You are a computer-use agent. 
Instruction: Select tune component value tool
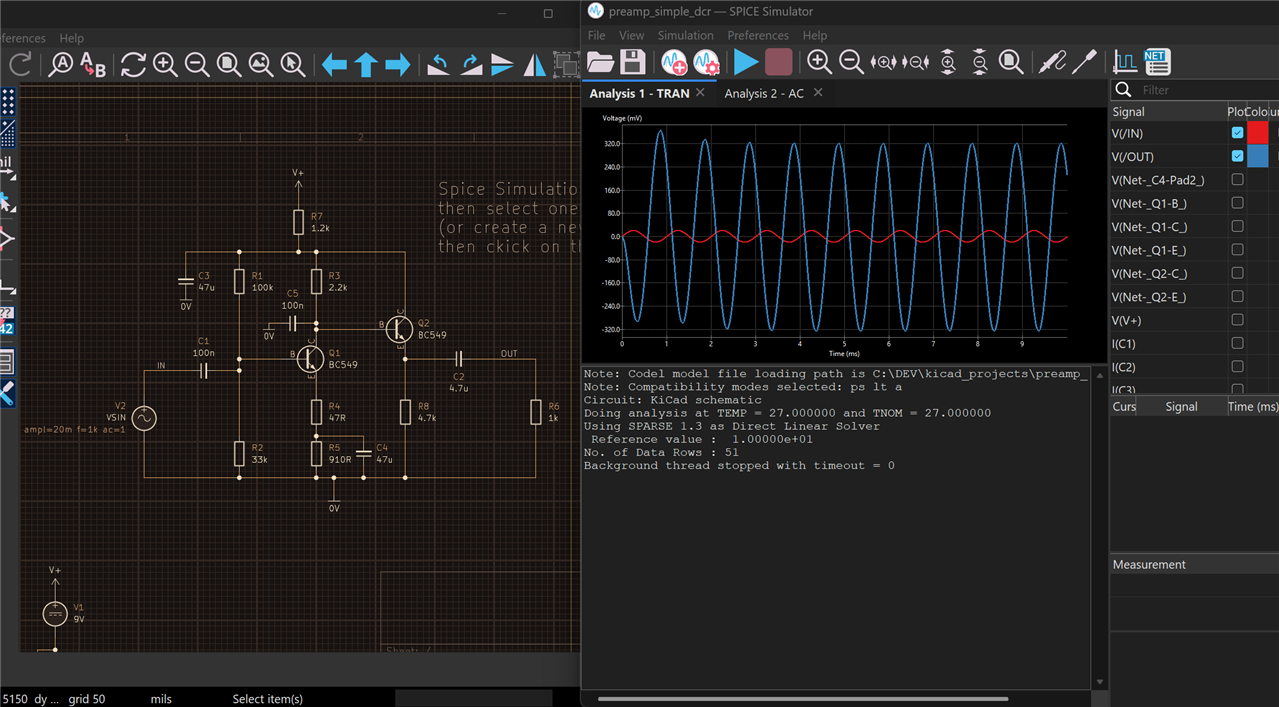click(x=1084, y=62)
